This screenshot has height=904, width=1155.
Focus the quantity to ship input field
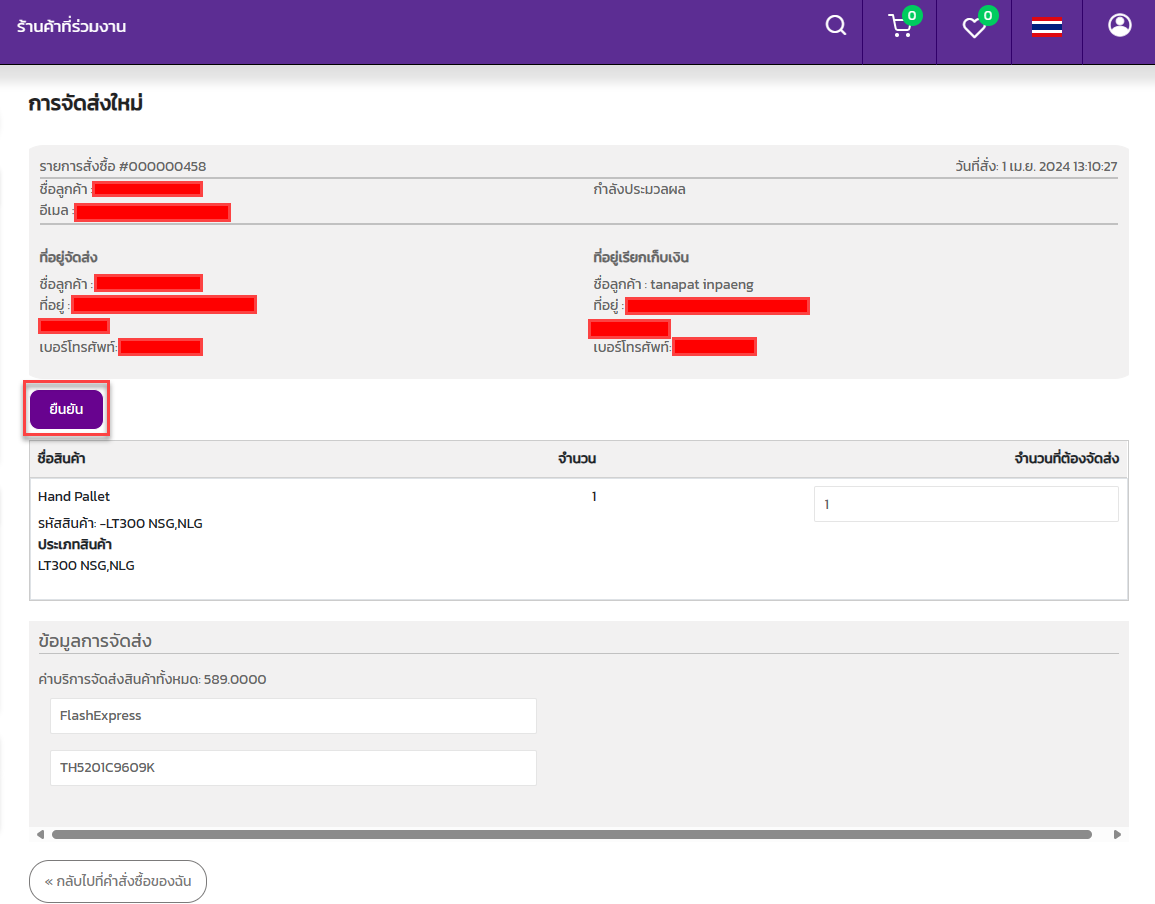click(965, 505)
